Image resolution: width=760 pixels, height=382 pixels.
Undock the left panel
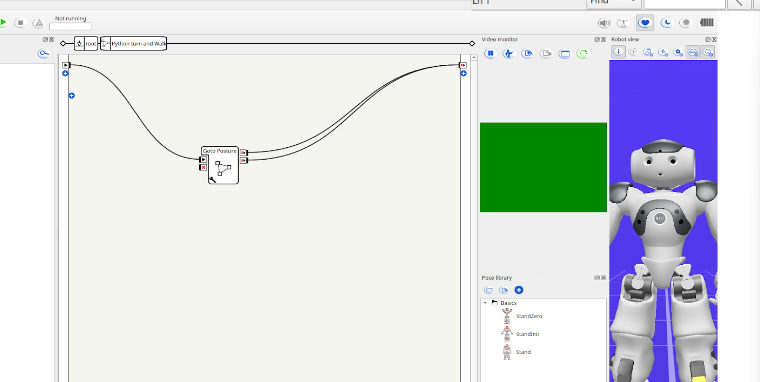pyautogui.click(x=46, y=39)
